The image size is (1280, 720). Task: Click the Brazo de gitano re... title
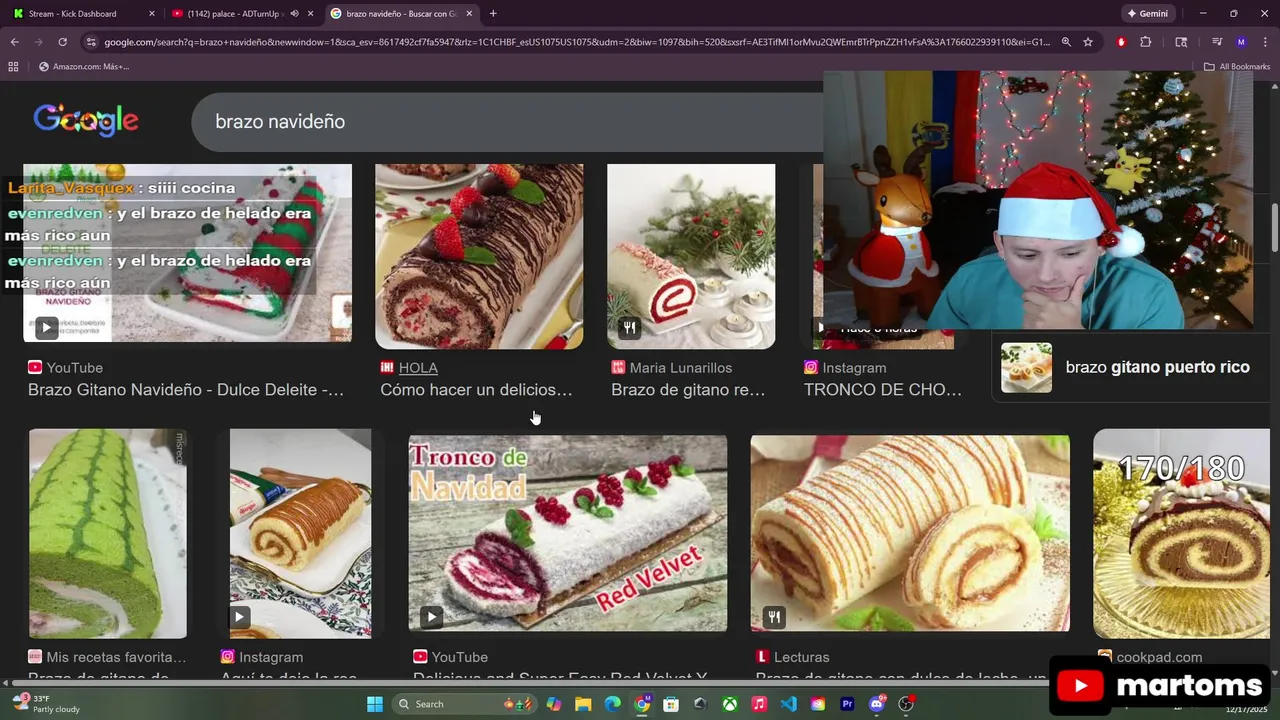tap(688, 390)
